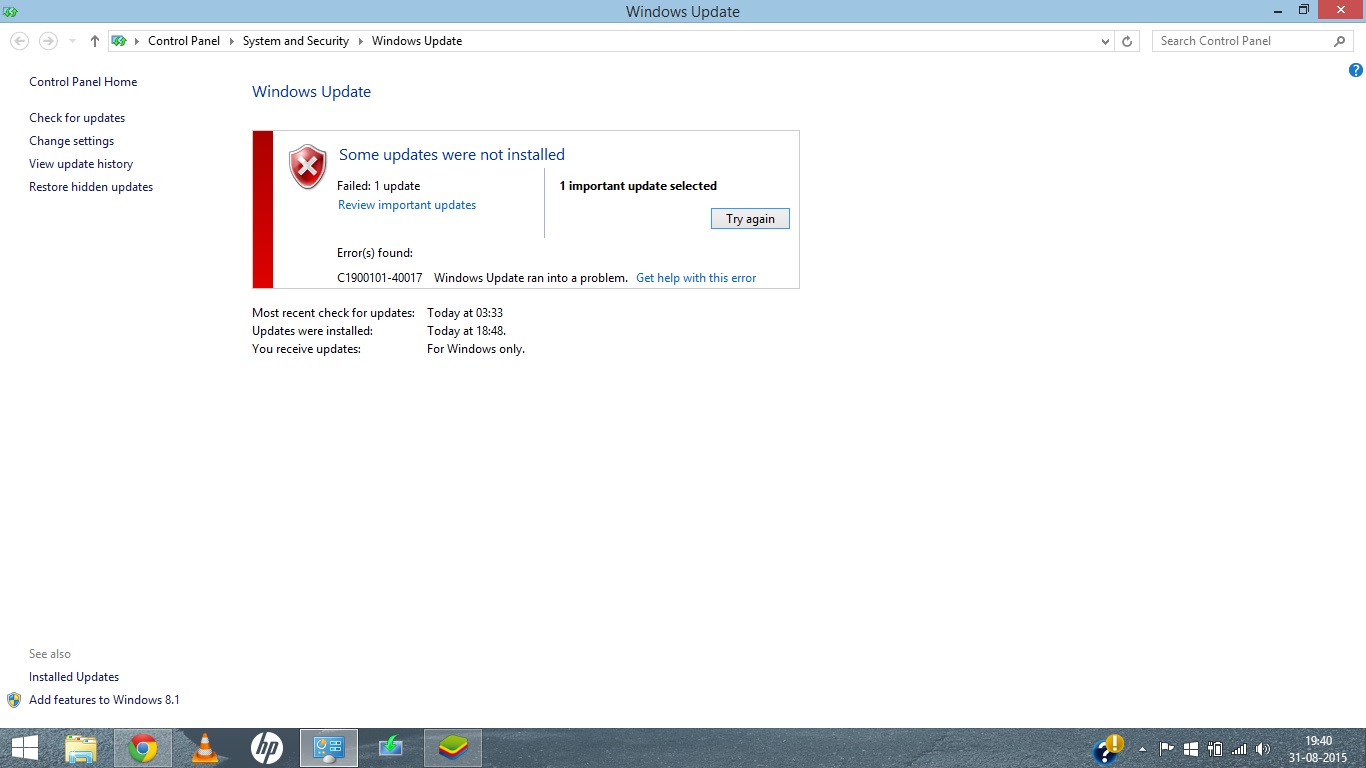The width and height of the screenshot is (1366, 768).
Task: Show hidden system tray icons
Action: [1142, 749]
